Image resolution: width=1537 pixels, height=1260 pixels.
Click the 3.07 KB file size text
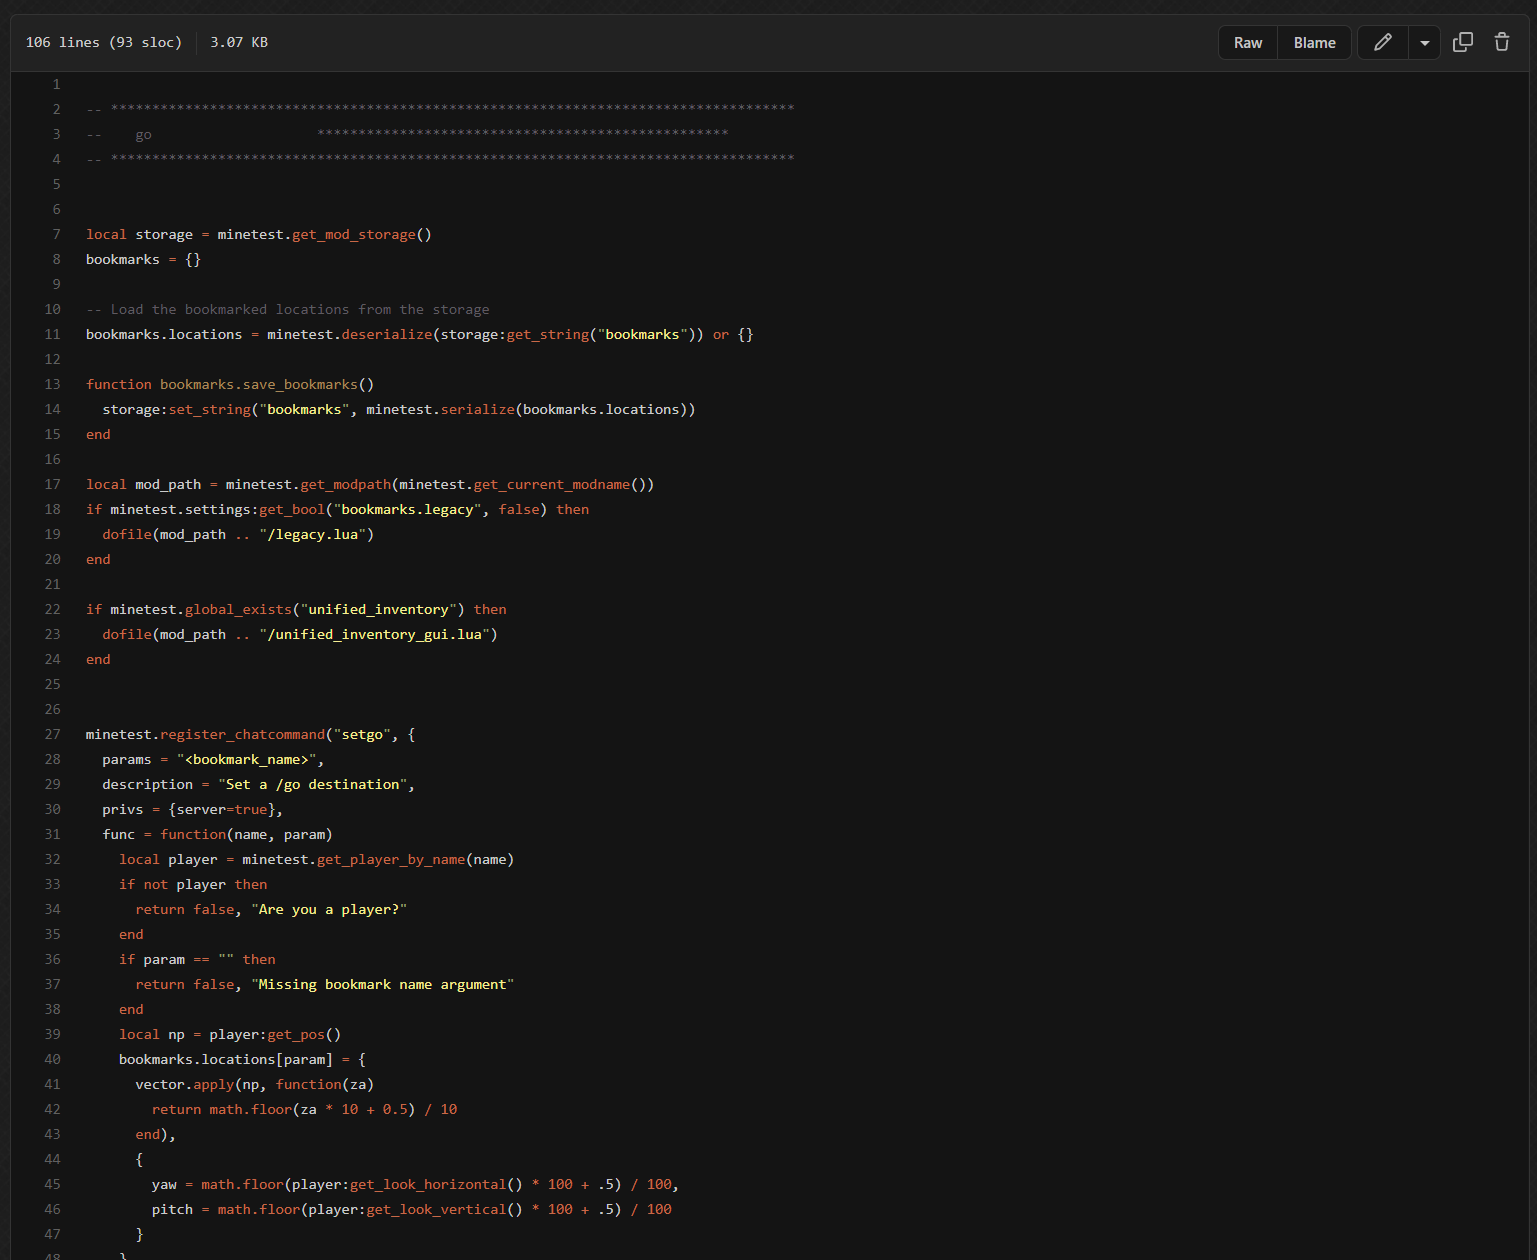pyautogui.click(x=239, y=42)
